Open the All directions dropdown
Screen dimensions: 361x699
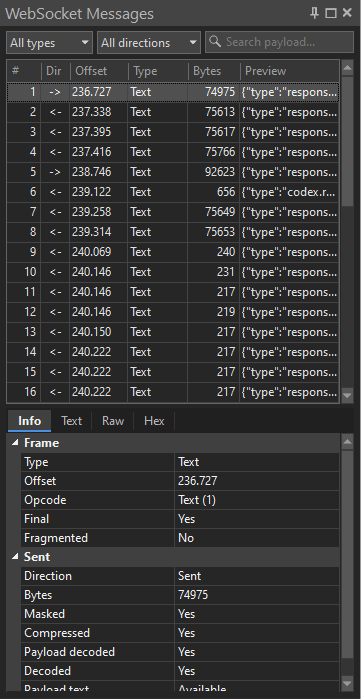[x=149, y=43]
